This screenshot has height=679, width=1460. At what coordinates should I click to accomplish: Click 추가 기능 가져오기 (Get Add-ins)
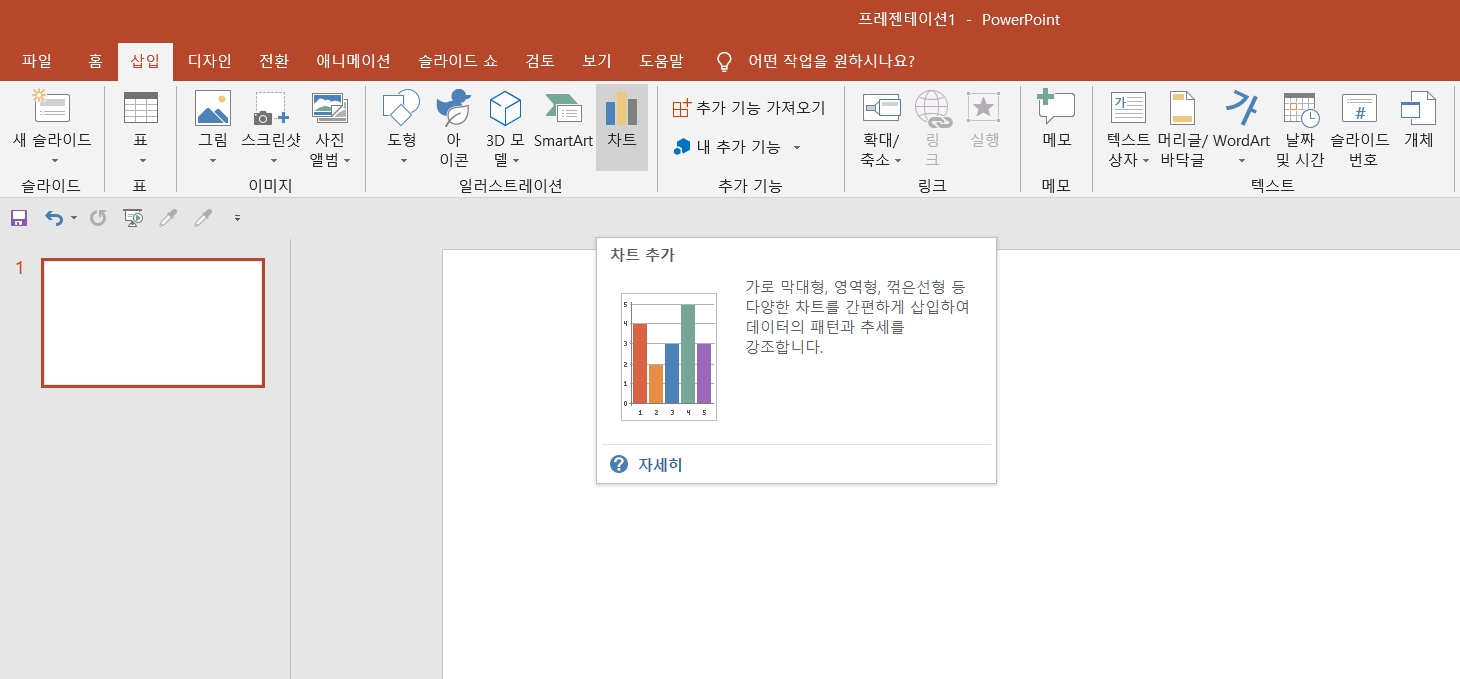coord(749,107)
